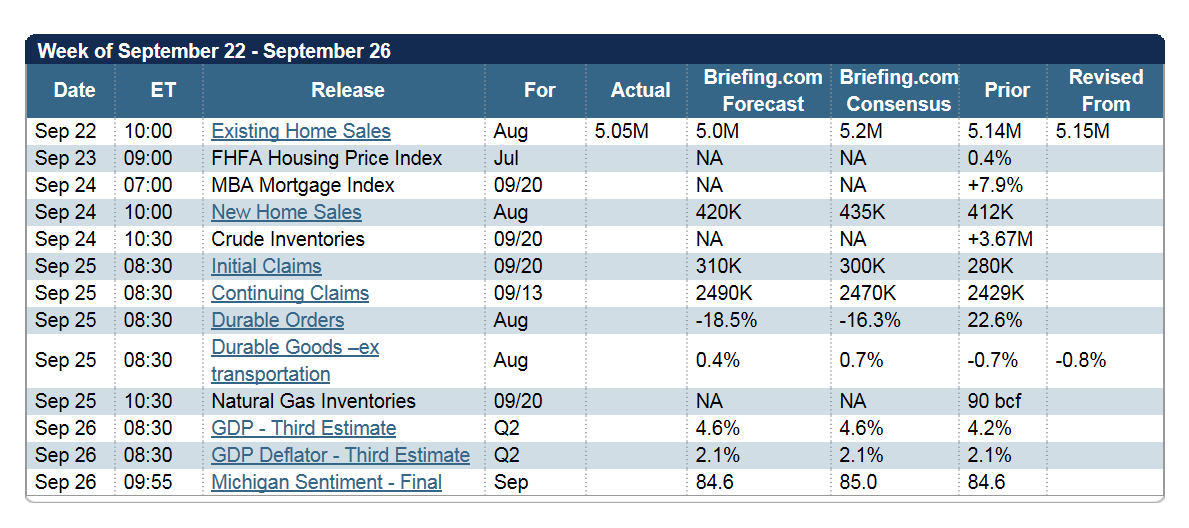Image resolution: width=1189 pixels, height=528 pixels.
Task: Follow the GDP Deflator - Third Estimate link
Action: point(340,455)
